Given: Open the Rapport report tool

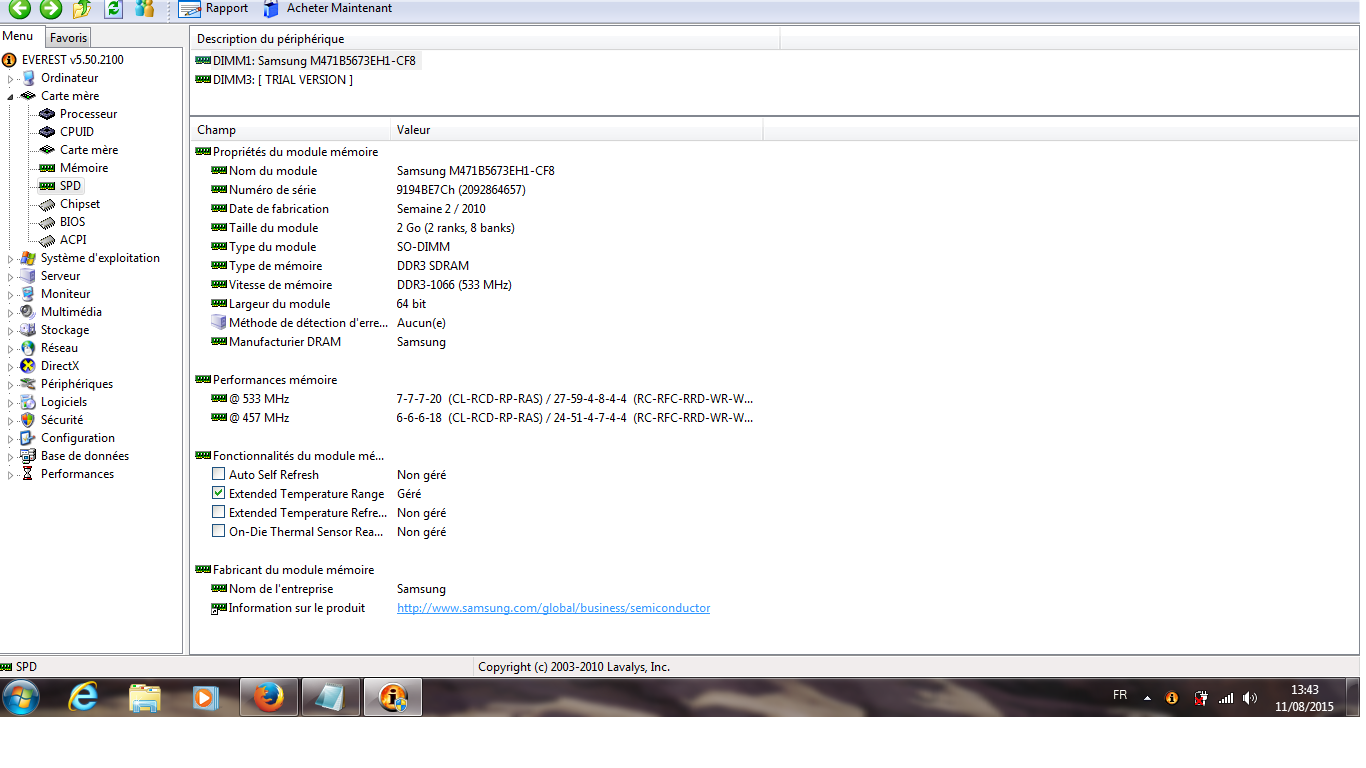Looking at the screenshot, I should [214, 9].
